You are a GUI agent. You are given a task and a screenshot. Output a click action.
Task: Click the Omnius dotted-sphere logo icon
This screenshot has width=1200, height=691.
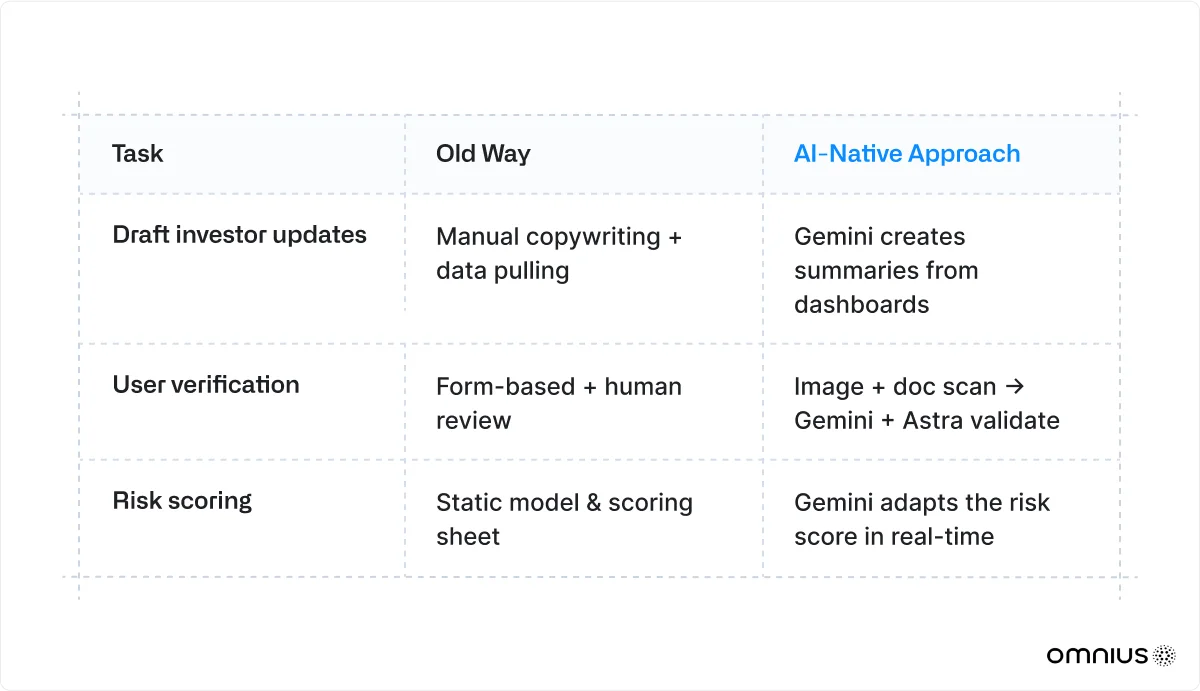pyautogui.click(x=1164, y=655)
